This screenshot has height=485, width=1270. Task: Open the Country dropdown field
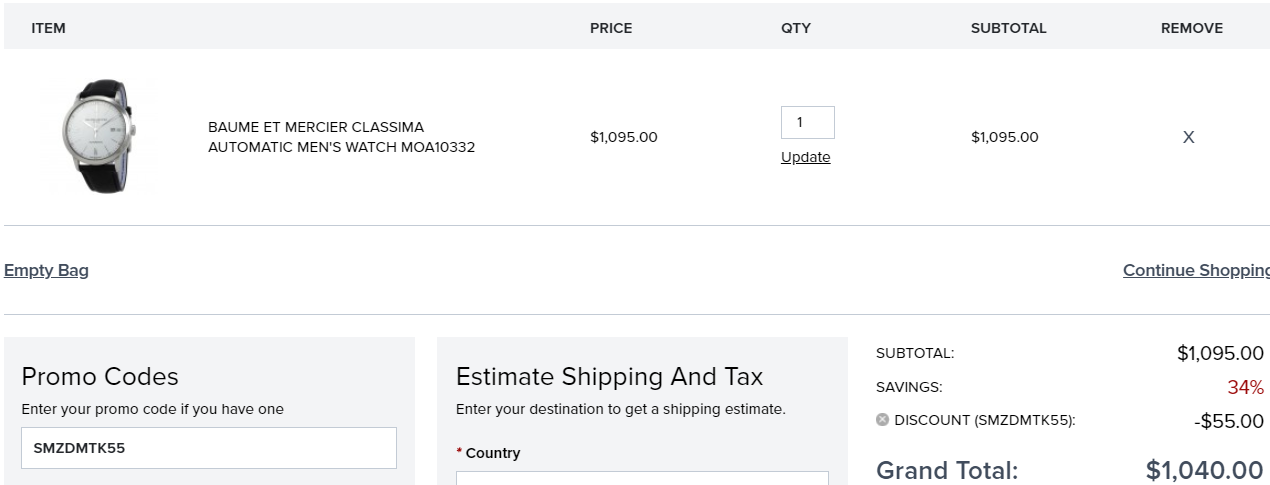(x=642, y=478)
